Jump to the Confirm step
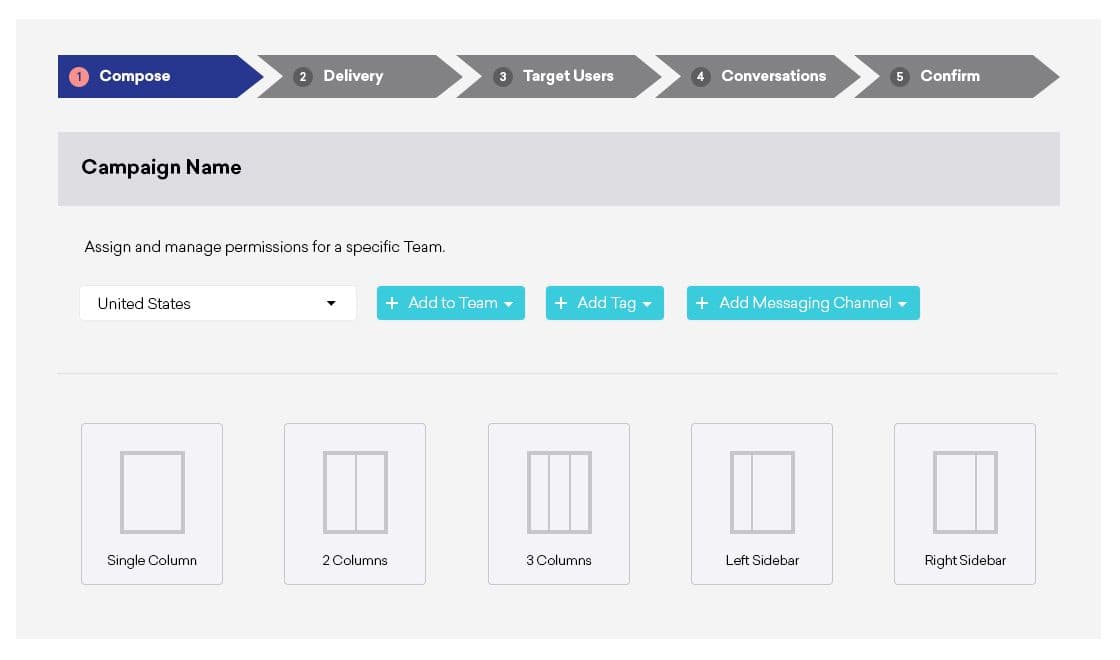Image resolution: width=1120 pixels, height=660 pixels. pos(949,76)
